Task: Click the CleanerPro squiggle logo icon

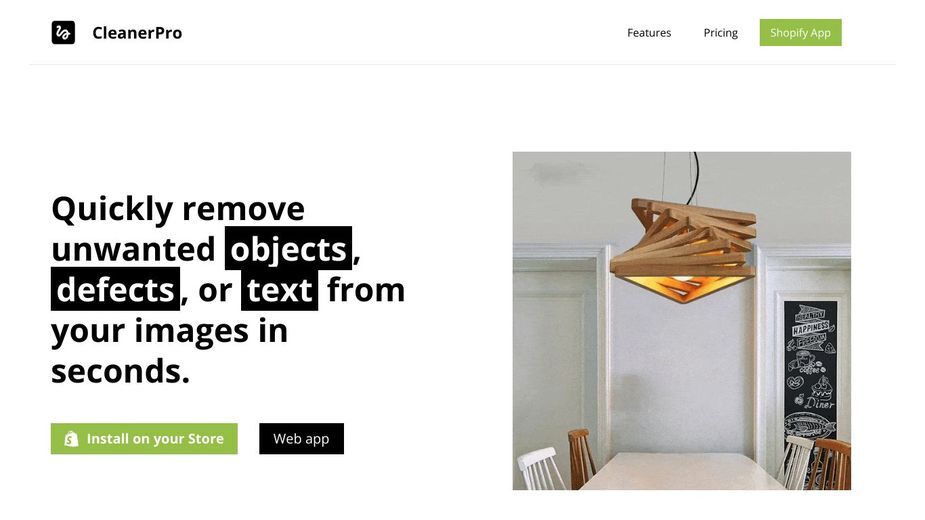Action: pyautogui.click(x=63, y=32)
